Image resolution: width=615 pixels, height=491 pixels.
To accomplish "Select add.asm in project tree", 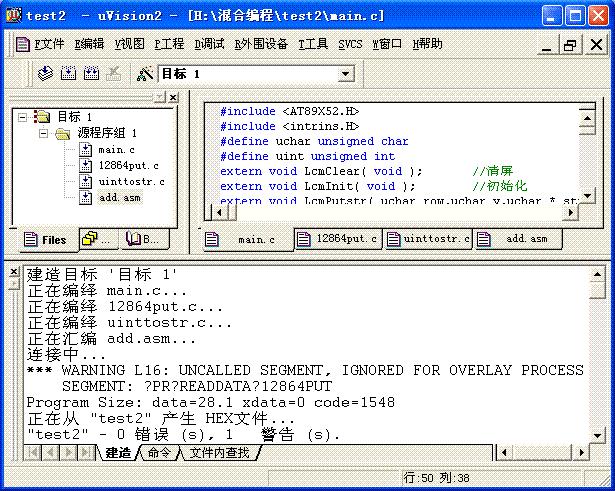I will point(120,198).
